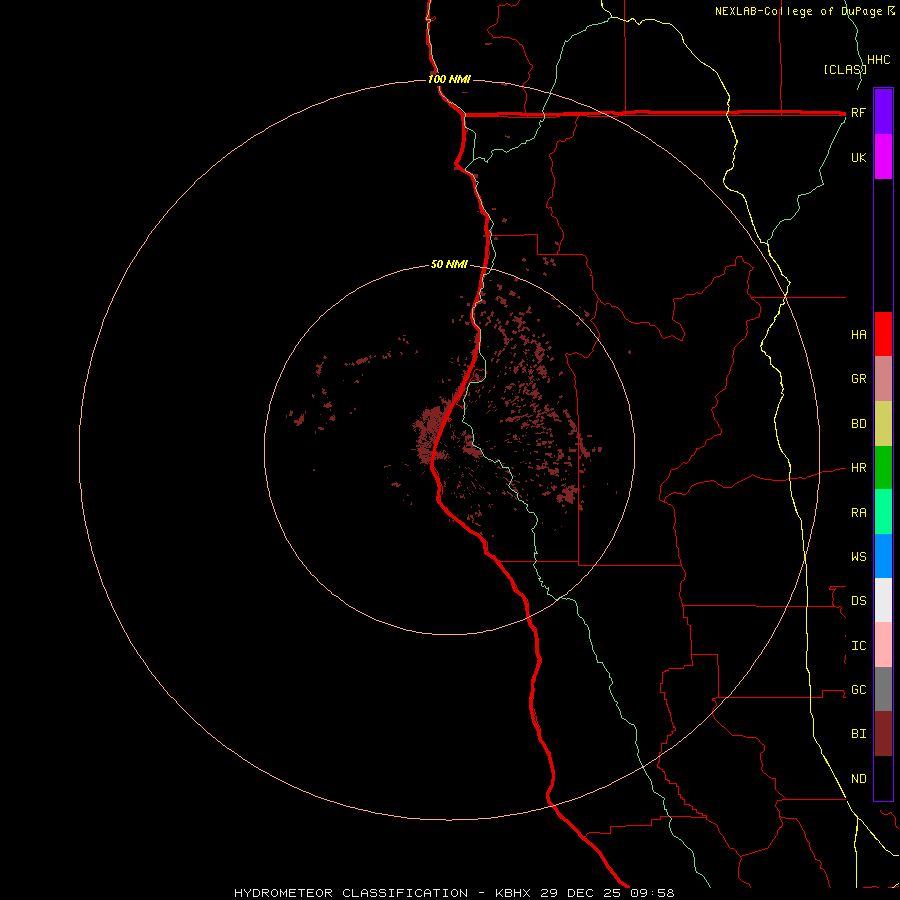The image size is (900, 900).
Task: Click the HA red legend swatch
Action: pyautogui.click(x=883, y=334)
